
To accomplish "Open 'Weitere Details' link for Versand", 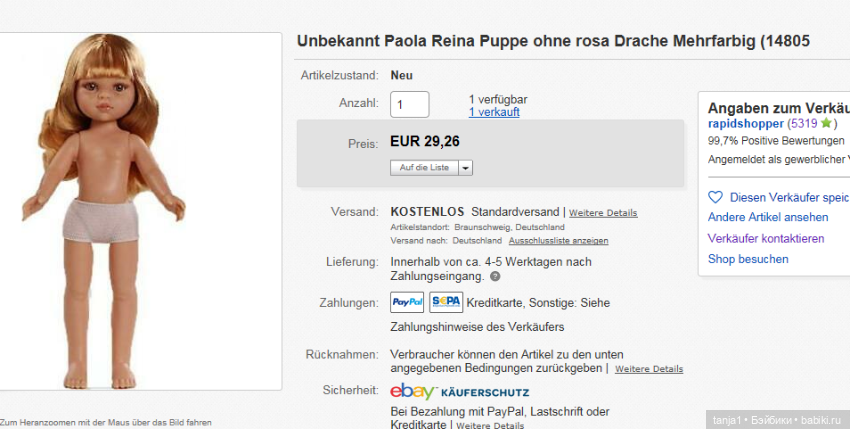I will [x=603, y=213].
